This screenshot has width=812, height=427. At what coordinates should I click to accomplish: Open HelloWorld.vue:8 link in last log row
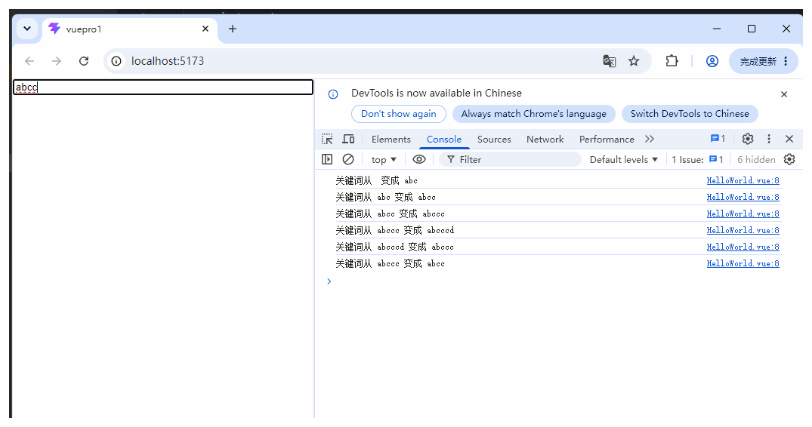click(x=743, y=263)
